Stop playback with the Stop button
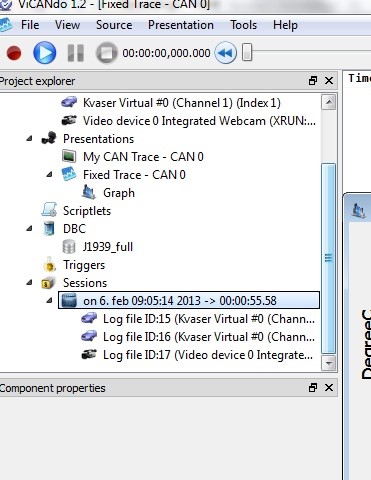371x480 pixels. (x=107, y=53)
